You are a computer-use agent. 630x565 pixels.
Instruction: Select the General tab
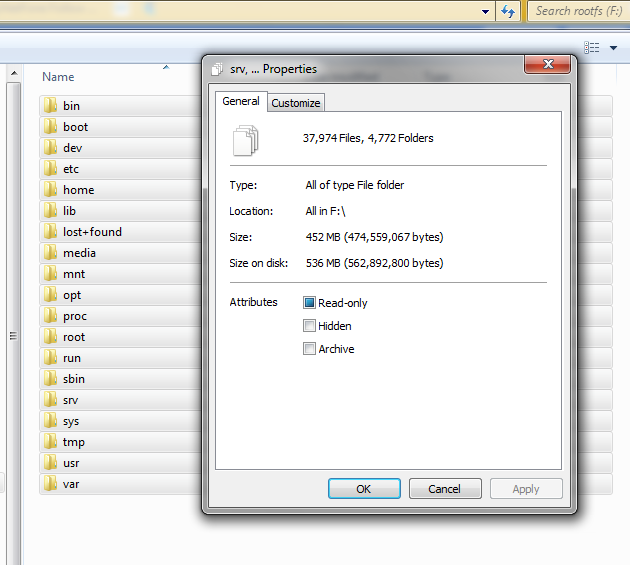coord(241,101)
